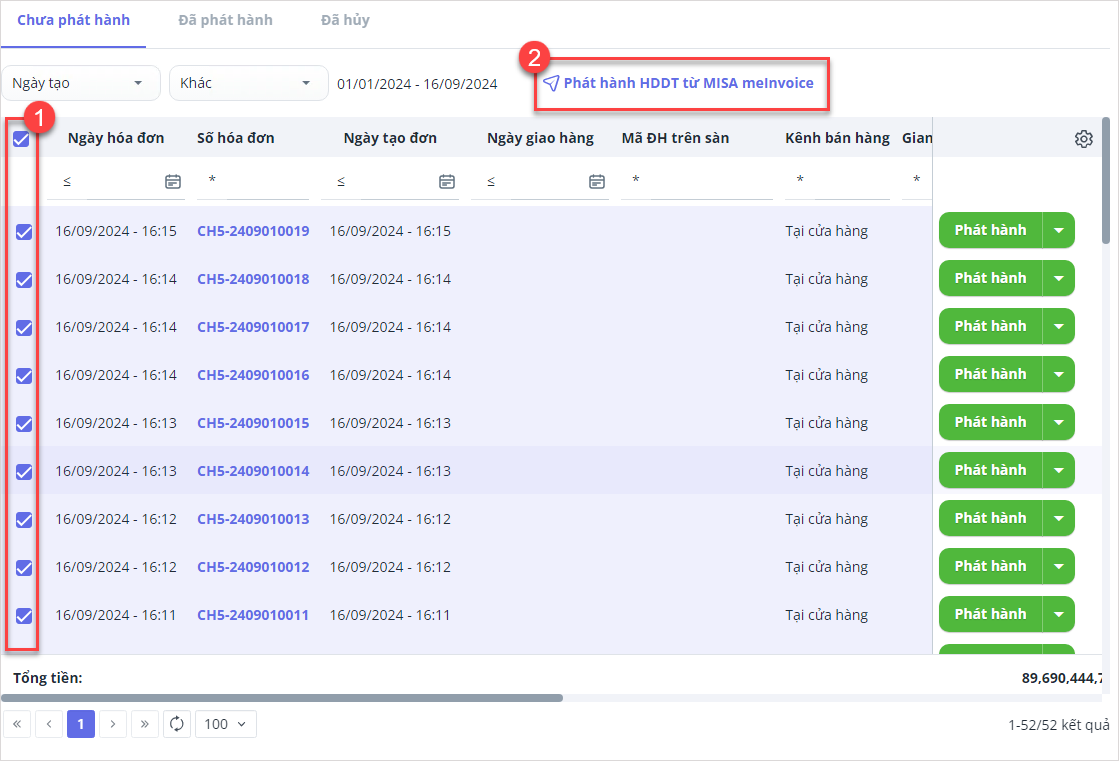Switch to the Đã phát hành tab
Image resolution: width=1119 pixels, height=761 pixels.
click(x=225, y=20)
